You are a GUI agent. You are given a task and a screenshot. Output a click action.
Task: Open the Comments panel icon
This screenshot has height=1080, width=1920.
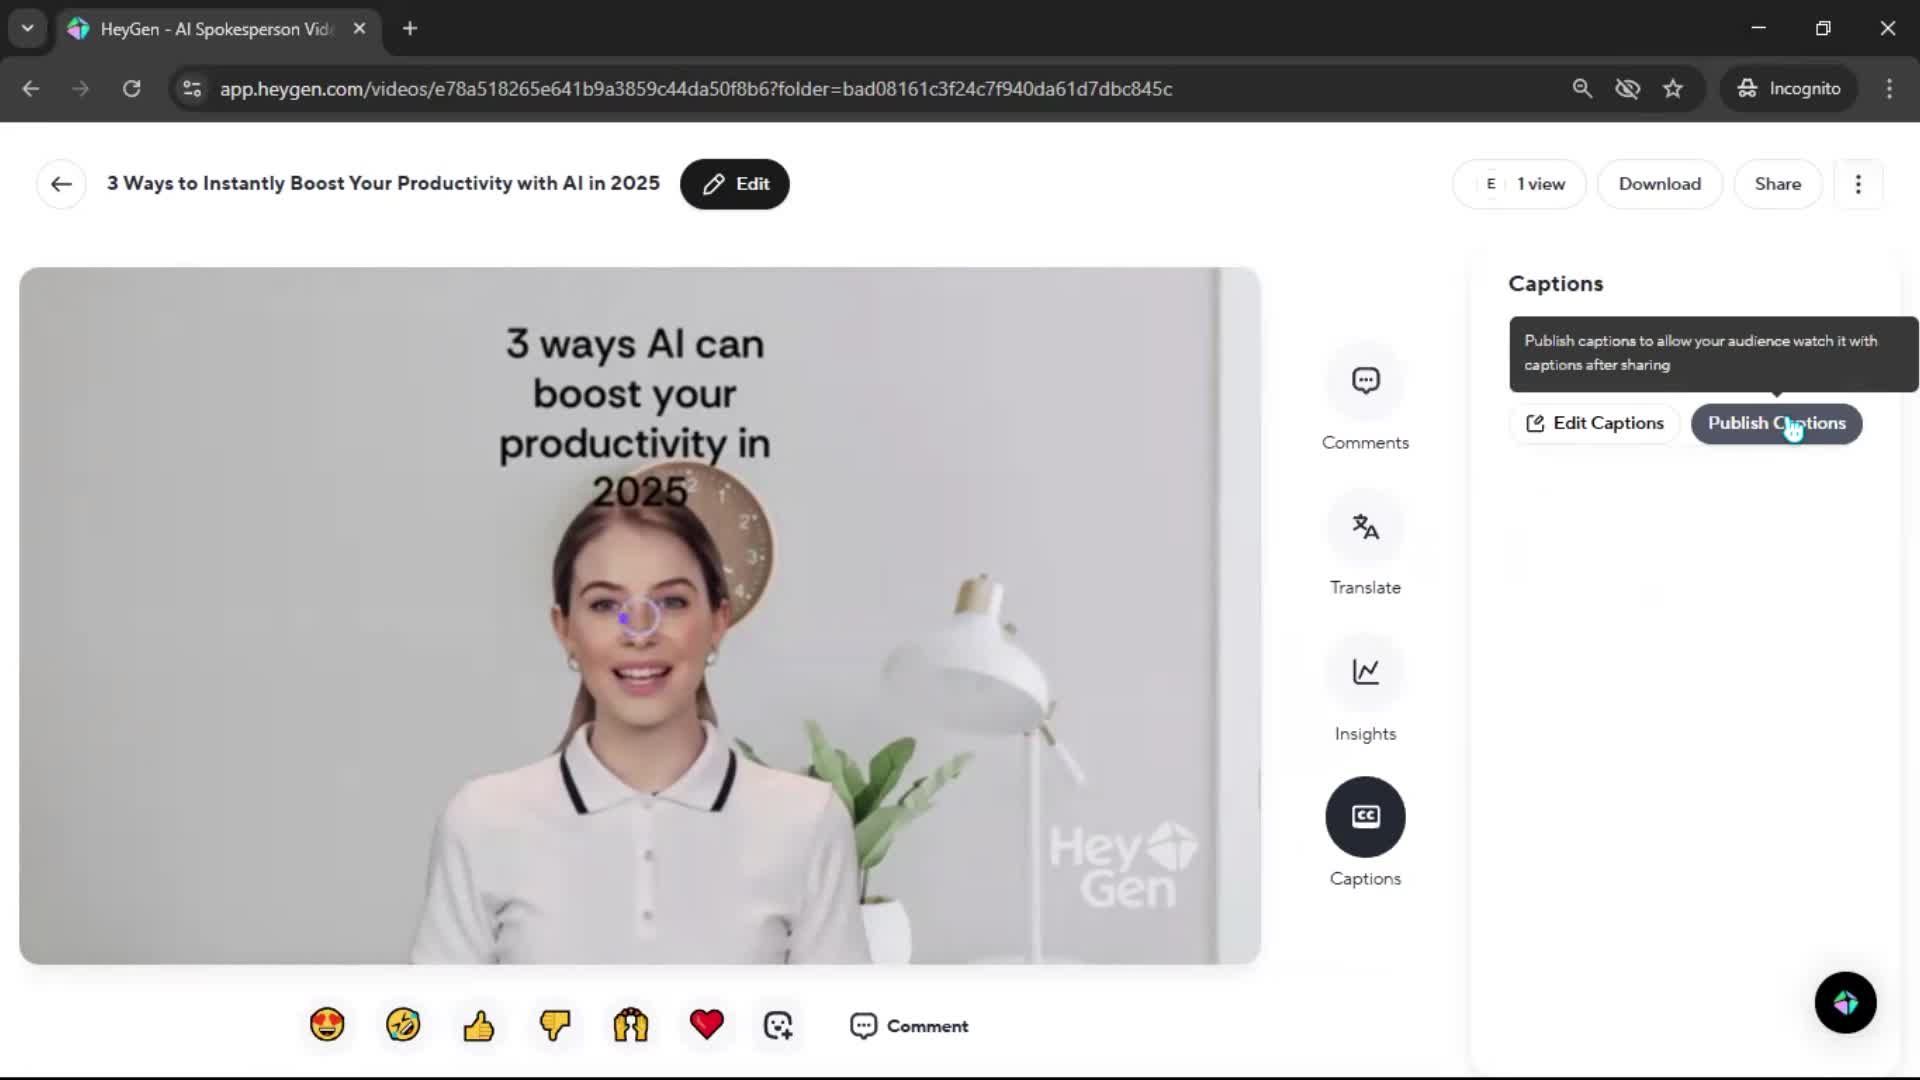coord(1365,381)
